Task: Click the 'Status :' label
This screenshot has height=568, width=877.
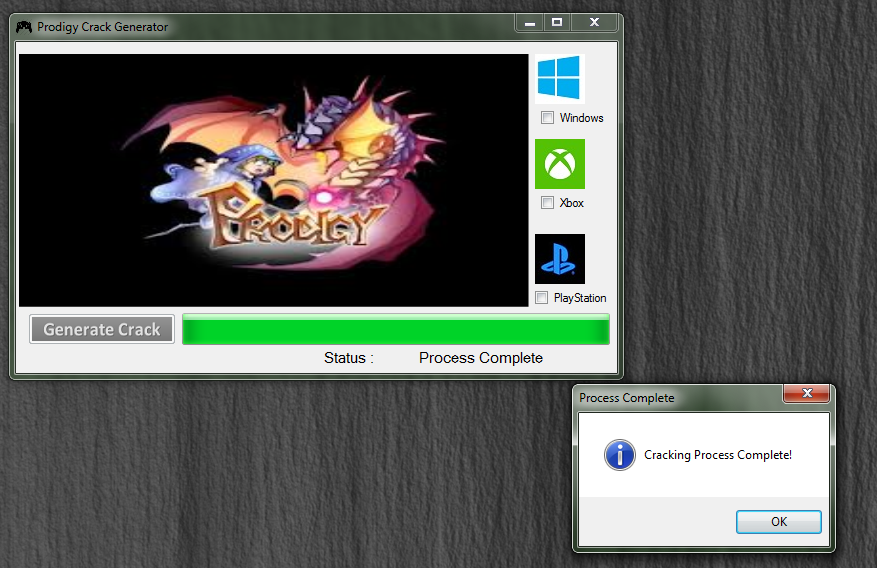Action: tap(349, 358)
